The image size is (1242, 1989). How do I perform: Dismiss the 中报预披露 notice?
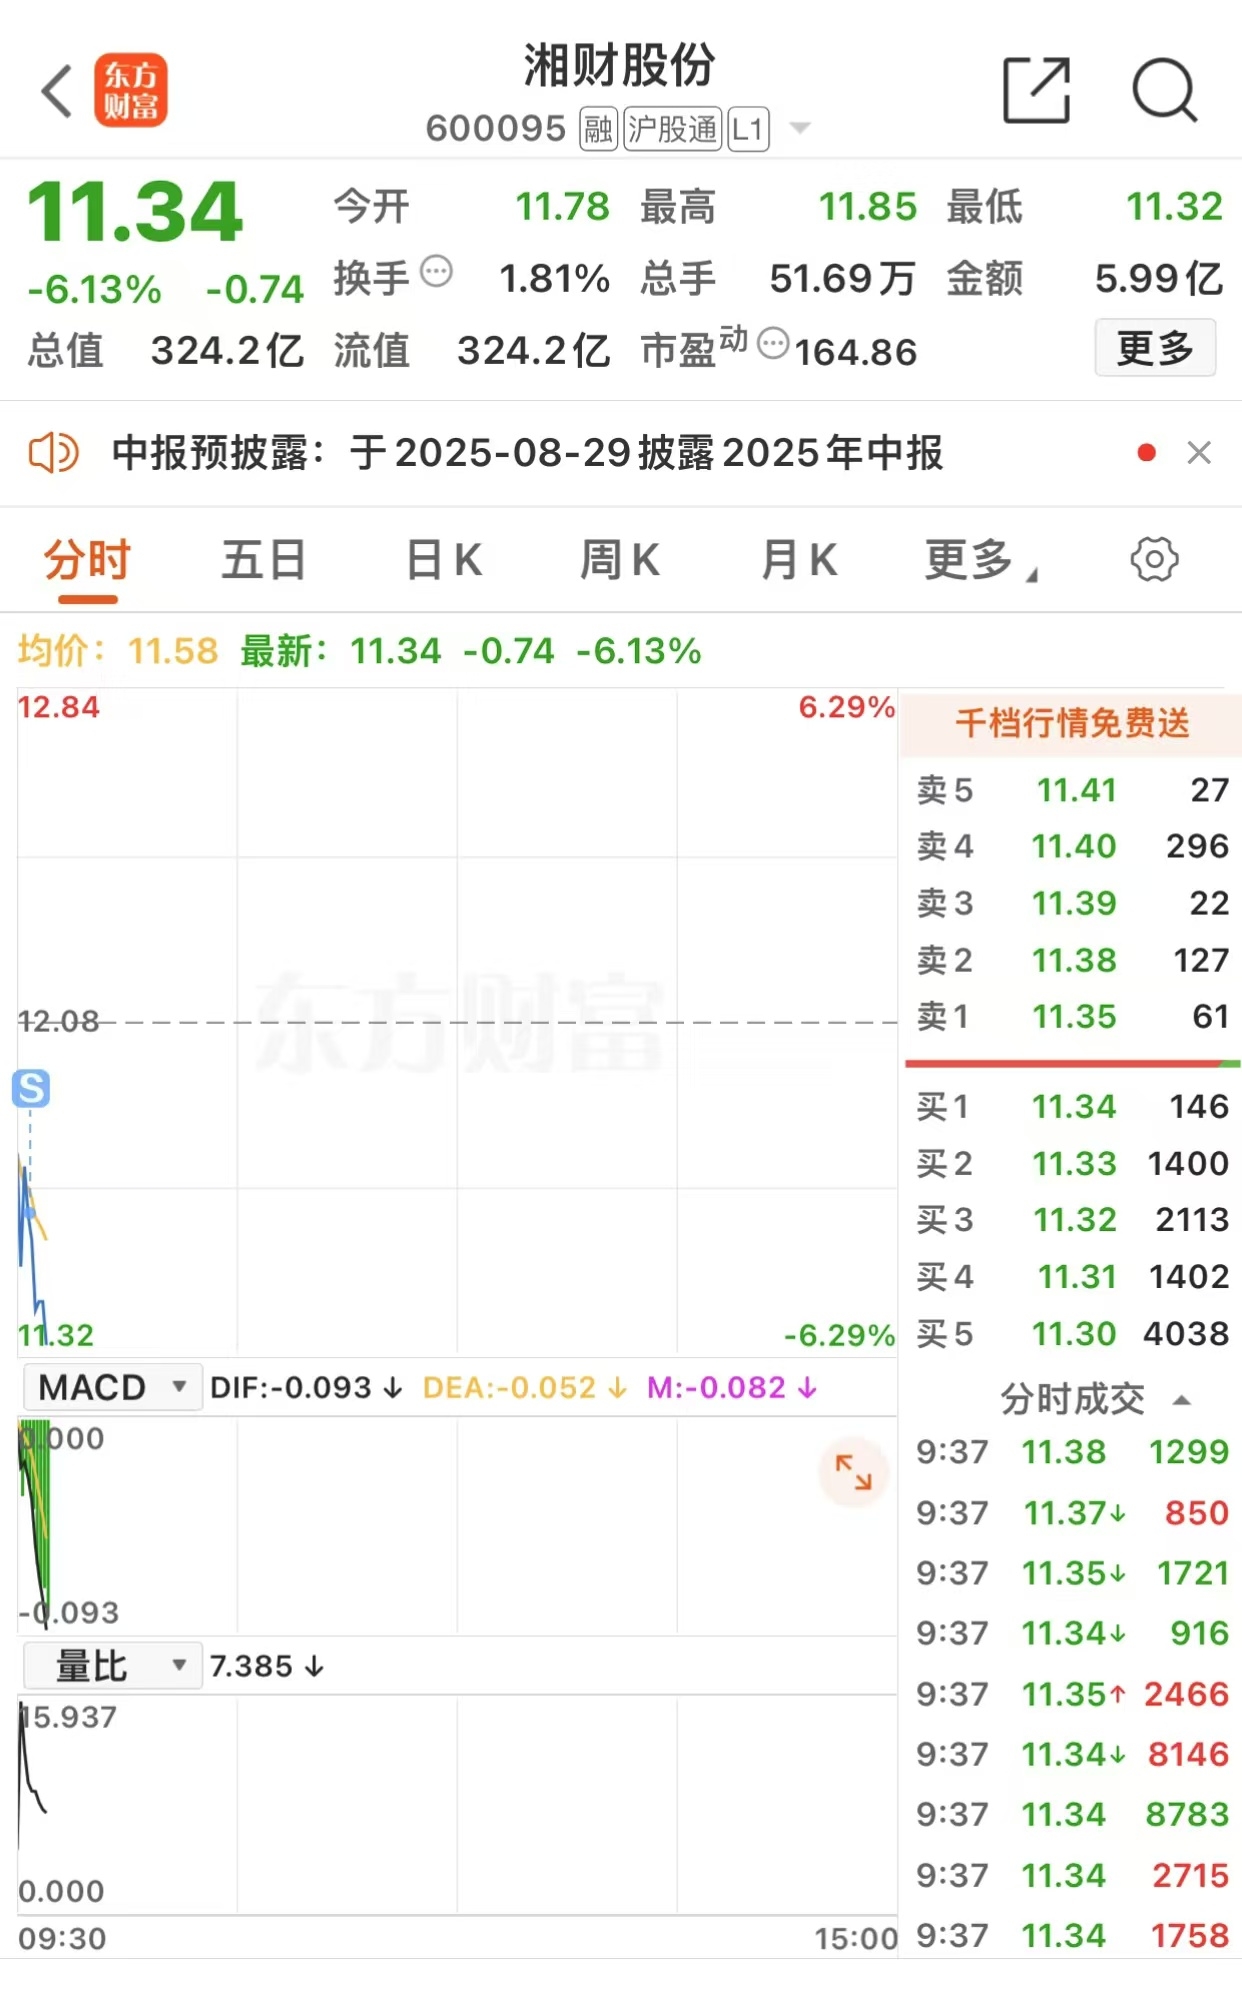pos(1199,453)
